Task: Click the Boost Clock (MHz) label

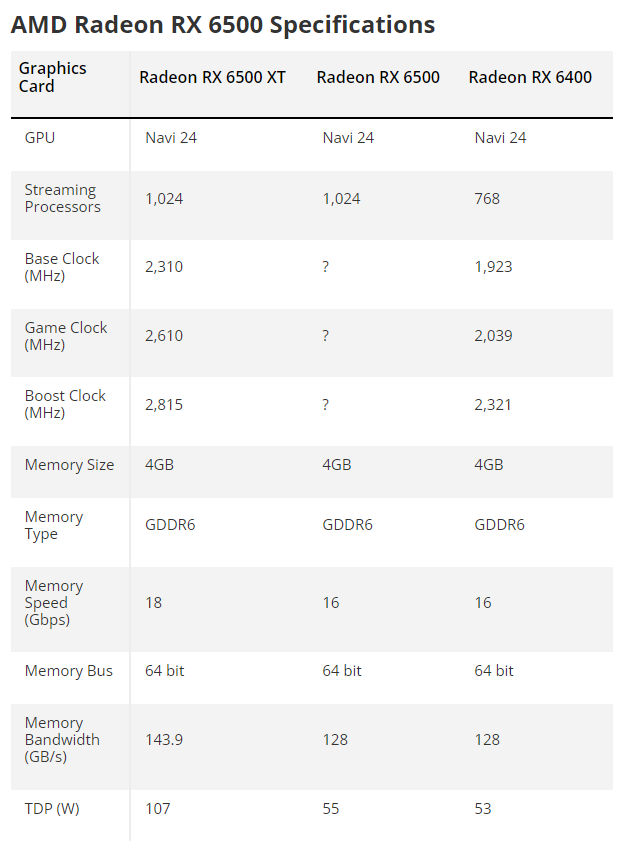Action: coord(65,404)
